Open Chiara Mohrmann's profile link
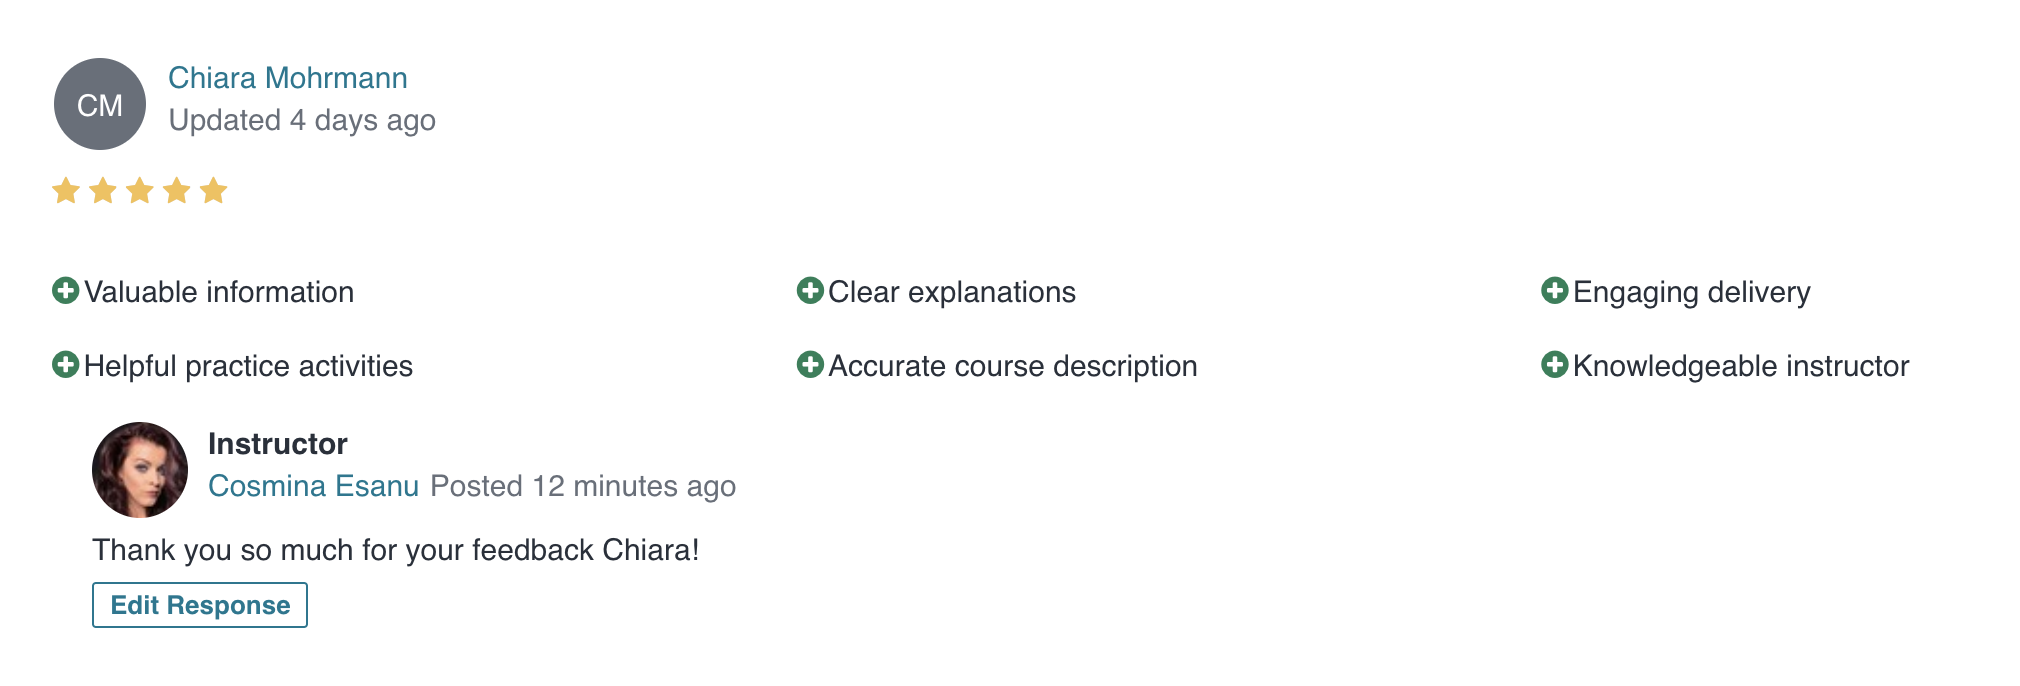This screenshot has height=686, width=2020. point(288,78)
